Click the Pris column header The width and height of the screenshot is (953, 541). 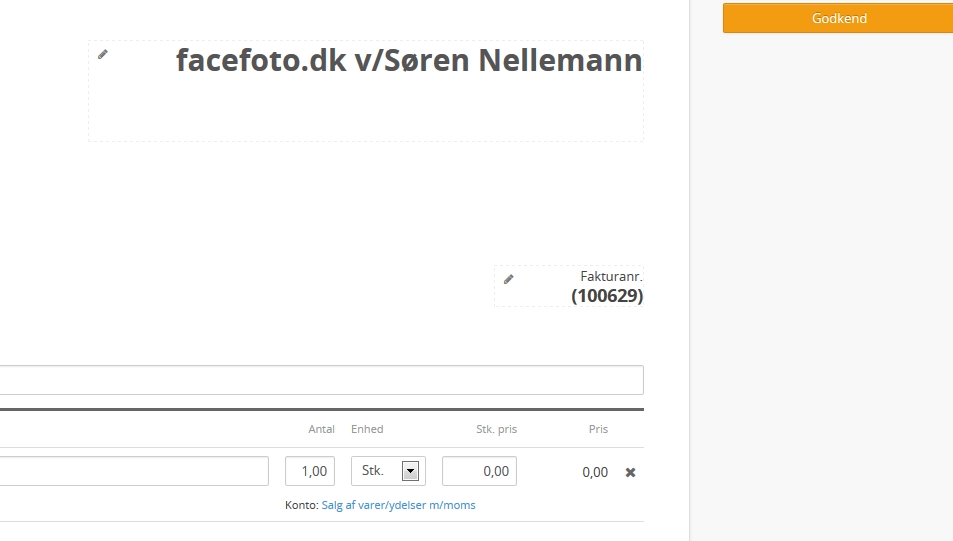(598, 429)
